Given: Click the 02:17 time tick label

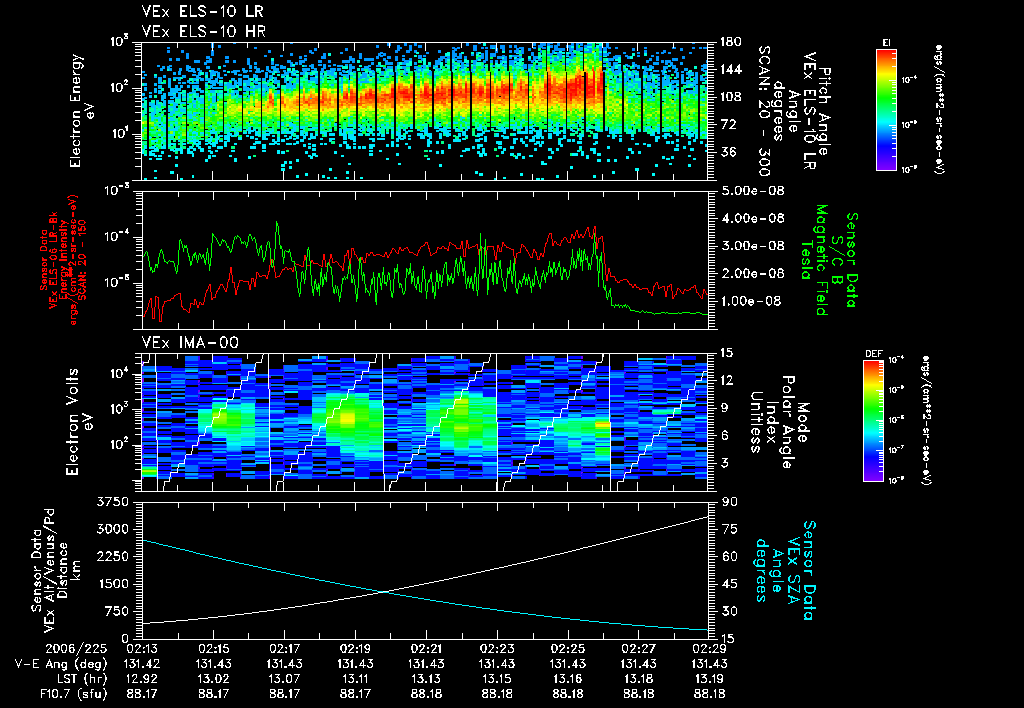Looking at the screenshot, I should tap(284, 649).
